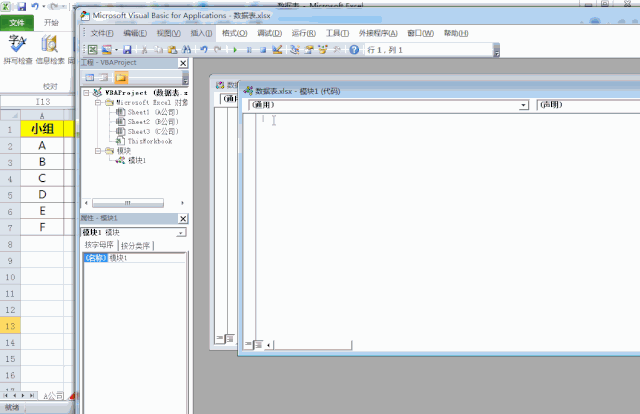Close the Properties 模块1 panel
The height and width of the screenshot is (414, 640).
[x=183, y=219]
